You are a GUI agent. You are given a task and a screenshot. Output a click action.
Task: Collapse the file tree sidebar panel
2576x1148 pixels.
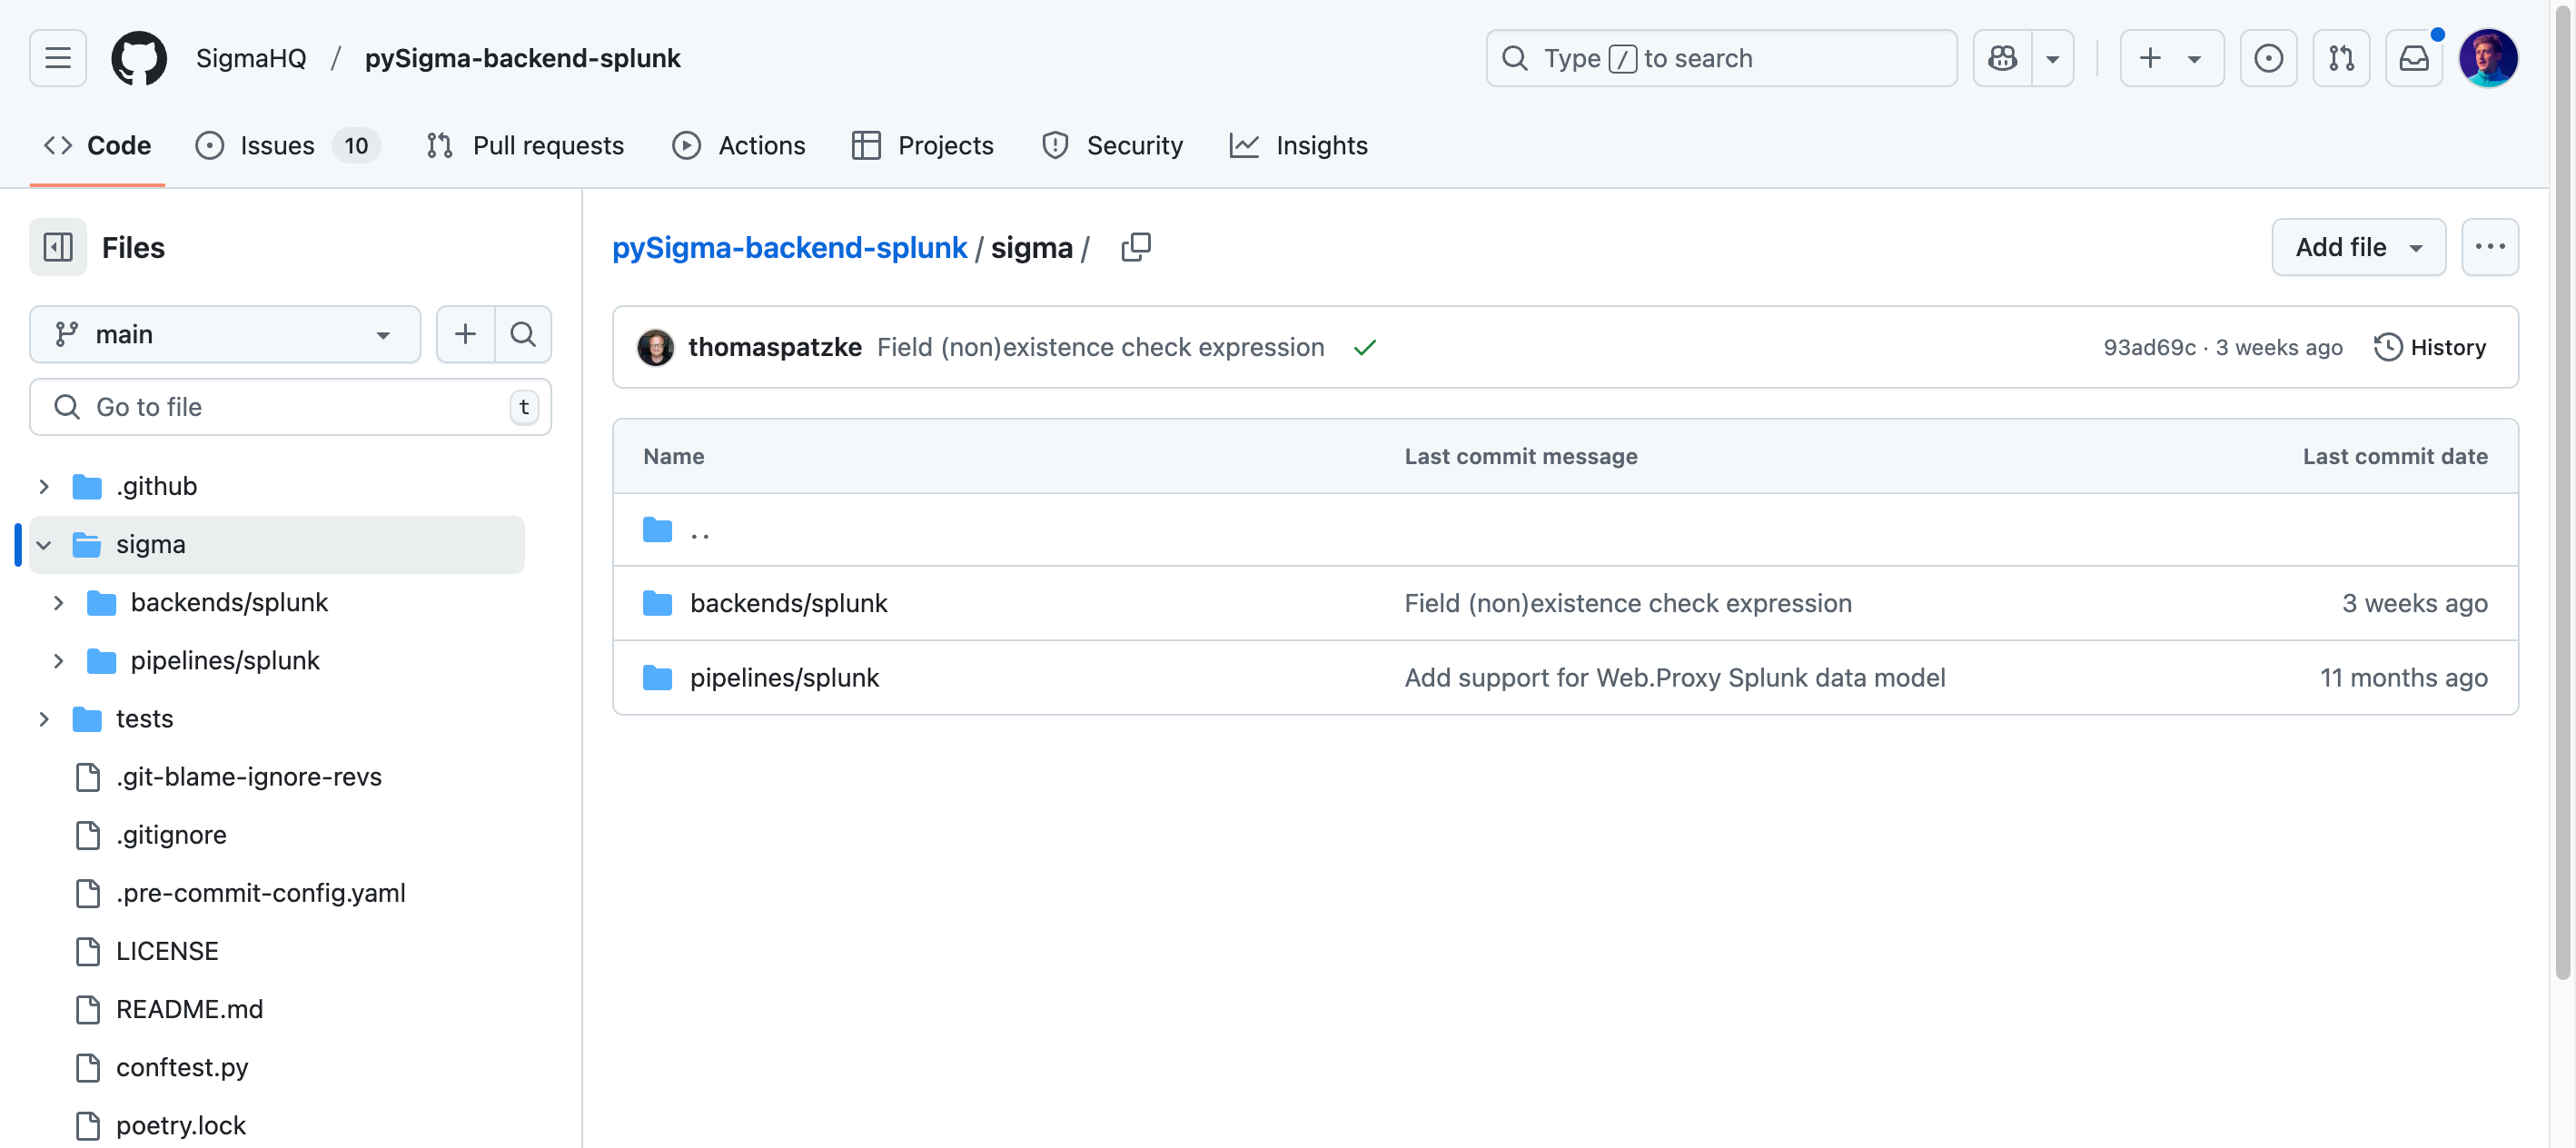pyautogui.click(x=58, y=247)
